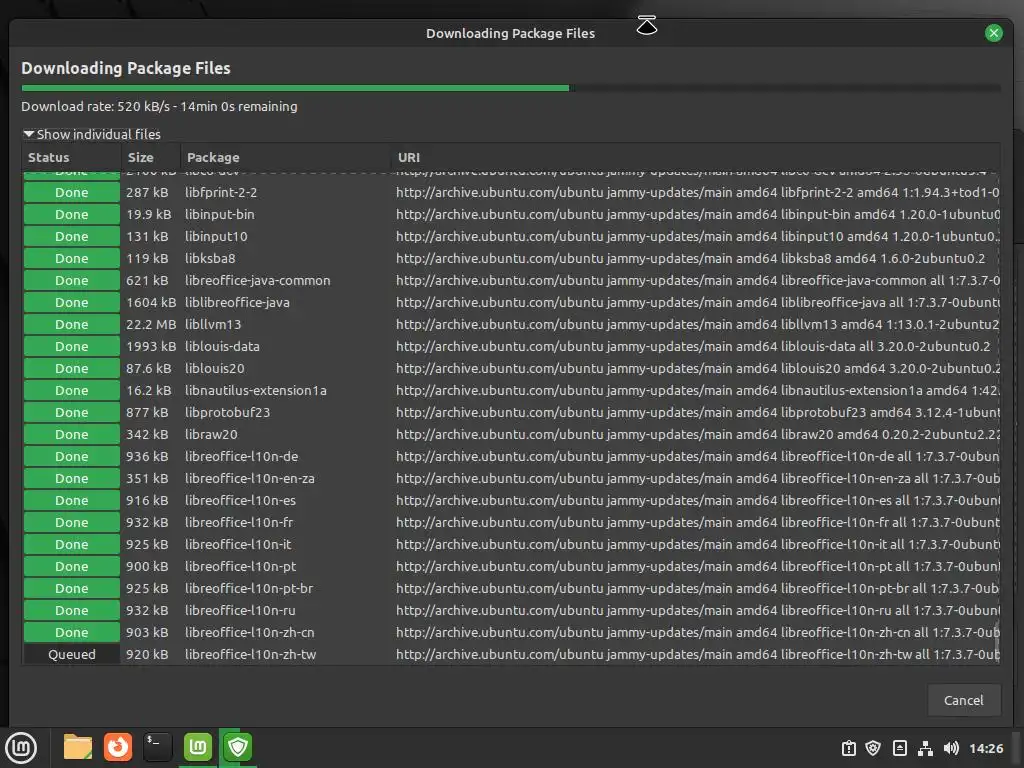Click the 1993 kB size cell
Viewport: 1024px width, 768px height.
tap(151, 346)
